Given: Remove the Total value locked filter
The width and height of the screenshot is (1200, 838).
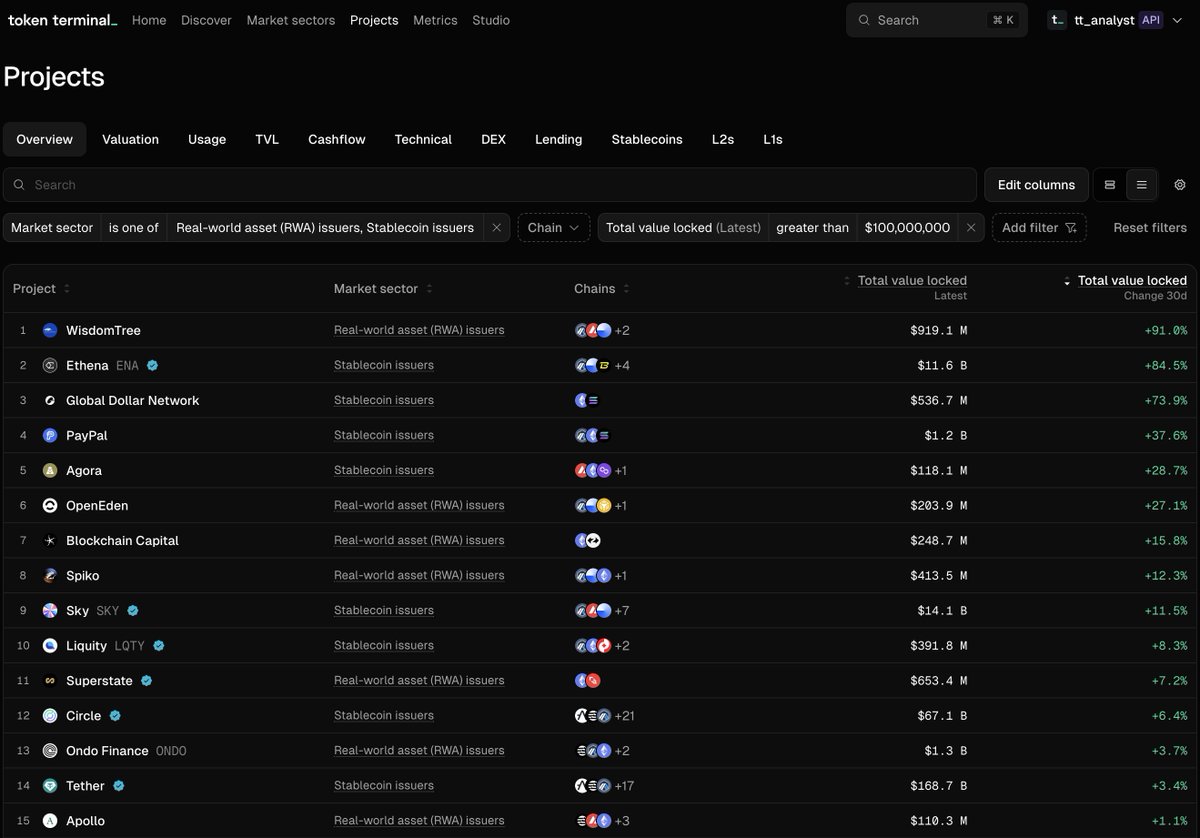Looking at the screenshot, I should click(x=971, y=228).
